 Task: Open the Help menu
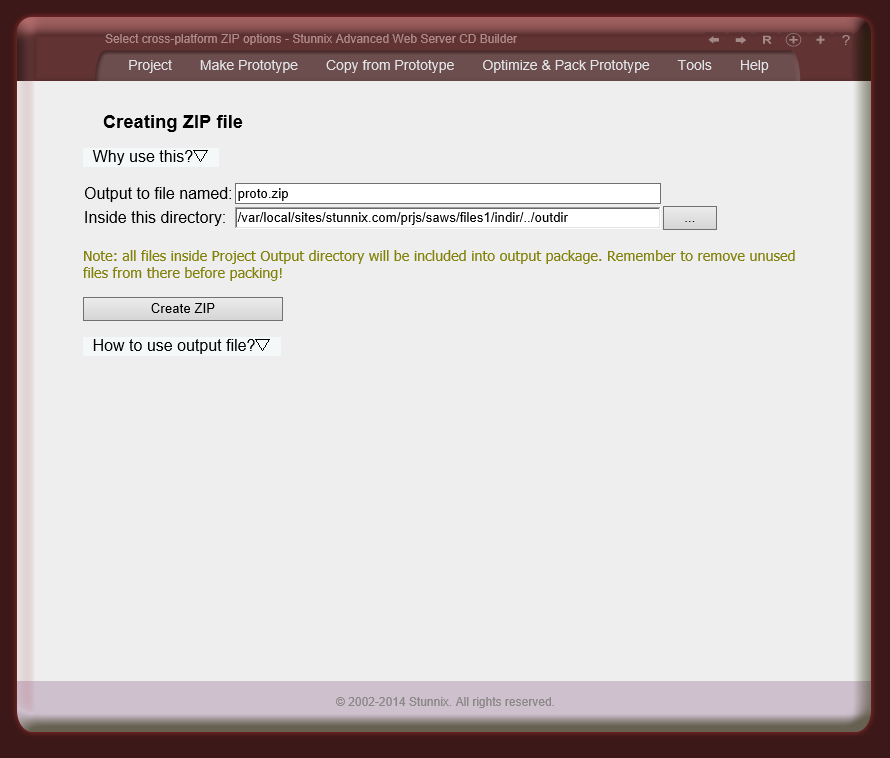[754, 65]
